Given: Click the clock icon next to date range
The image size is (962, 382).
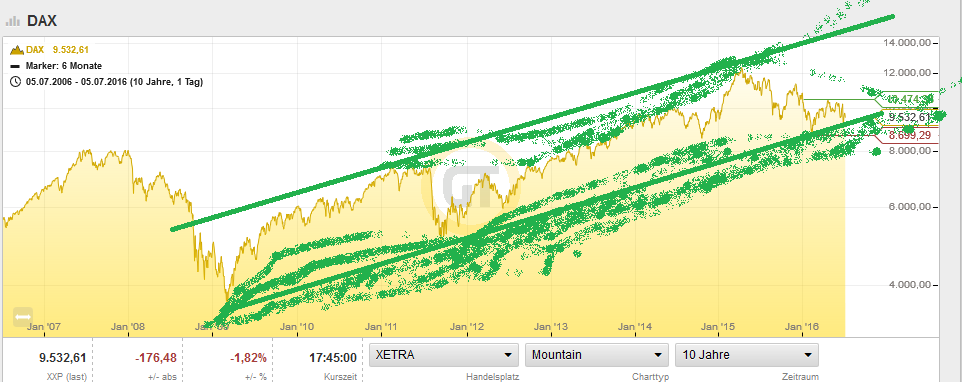Looking at the screenshot, I should point(15,82).
